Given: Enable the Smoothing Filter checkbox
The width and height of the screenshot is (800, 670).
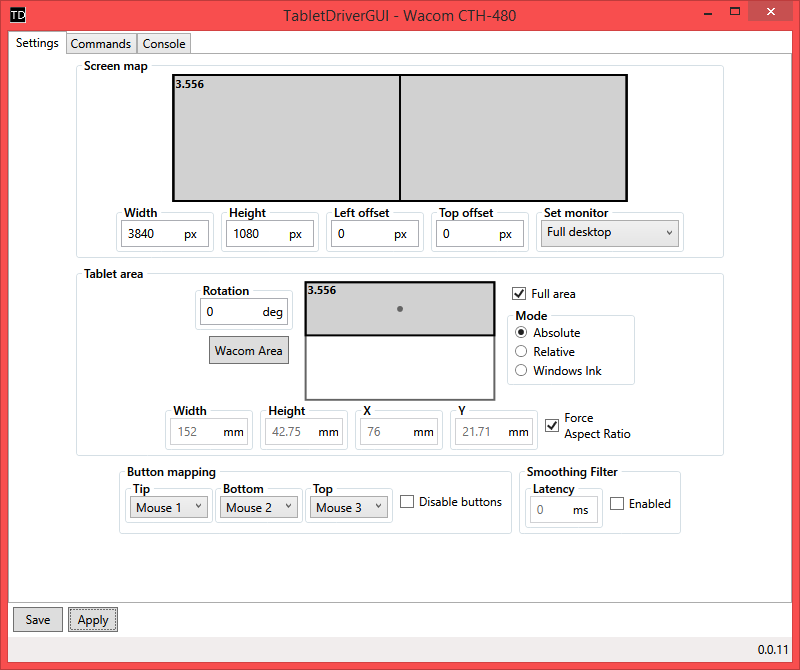Looking at the screenshot, I should [617, 504].
